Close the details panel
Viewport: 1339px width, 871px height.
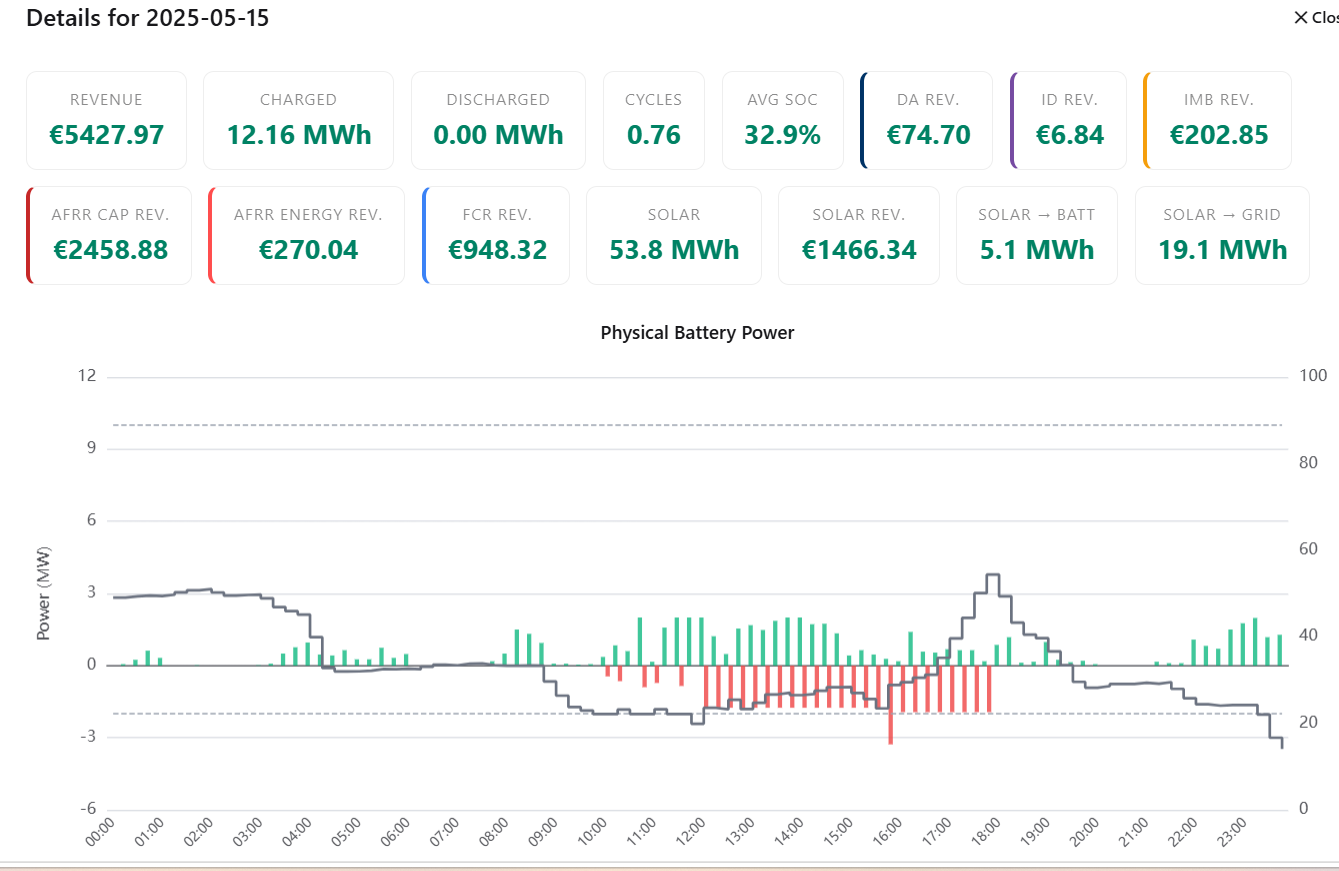click(x=1314, y=17)
